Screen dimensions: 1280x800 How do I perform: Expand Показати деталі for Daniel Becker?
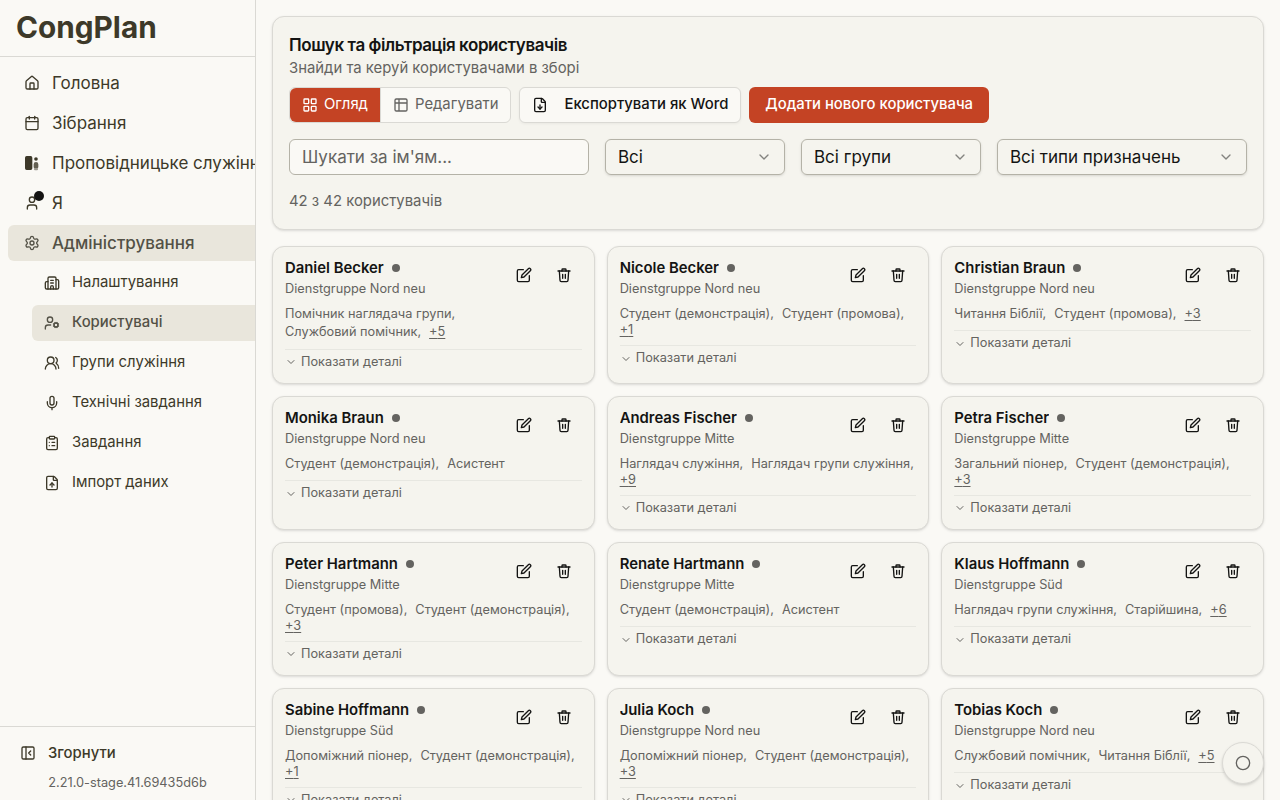pos(344,361)
